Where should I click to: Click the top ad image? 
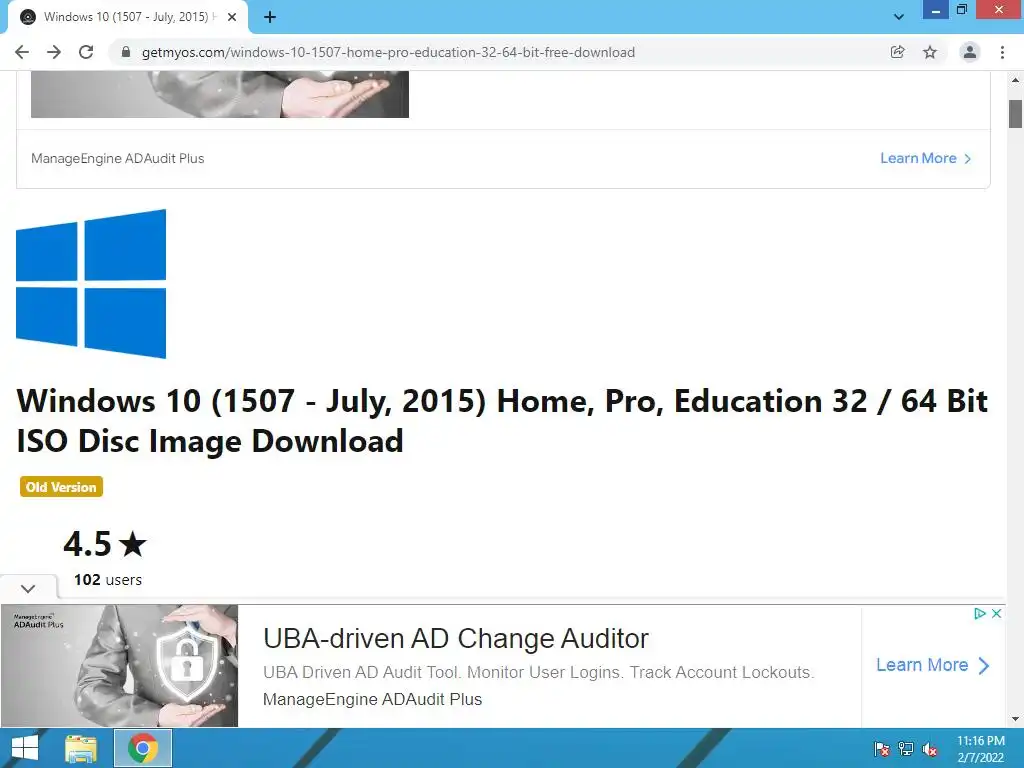[220, 95]
